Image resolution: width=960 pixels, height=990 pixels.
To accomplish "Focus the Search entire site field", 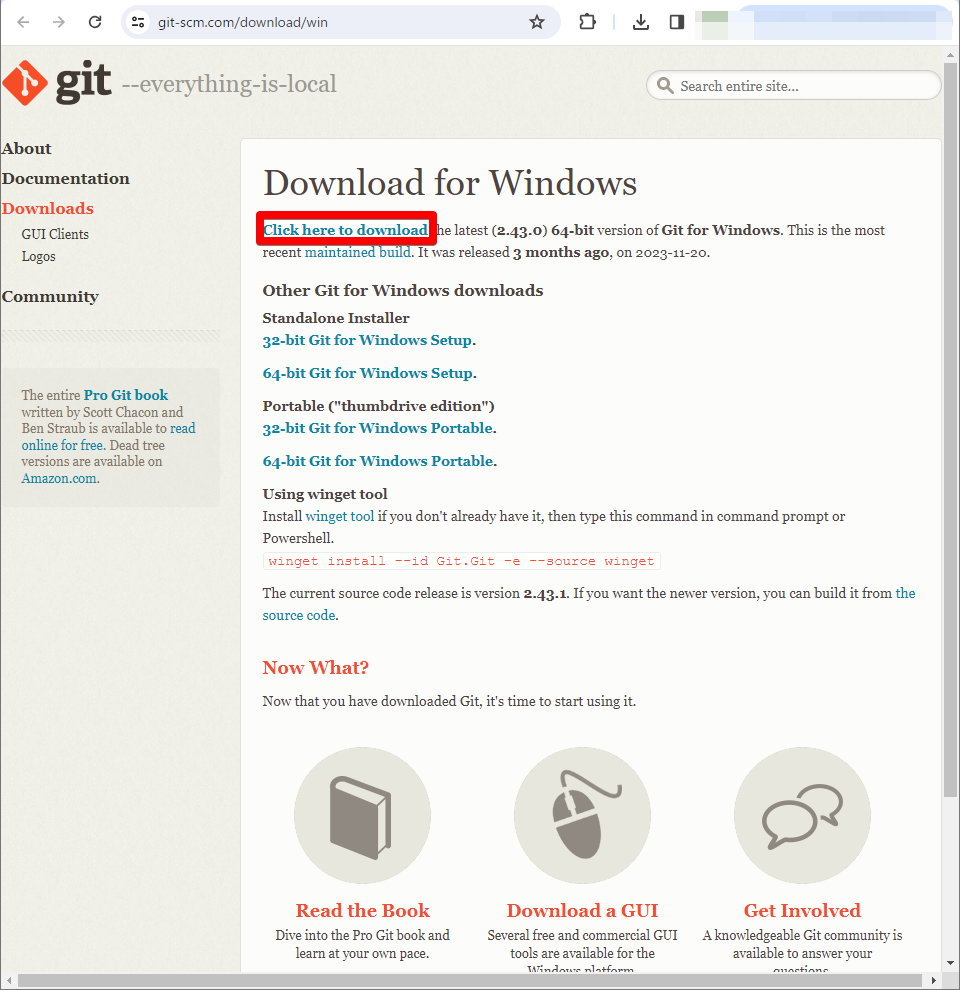I will (x=794, y=85).
